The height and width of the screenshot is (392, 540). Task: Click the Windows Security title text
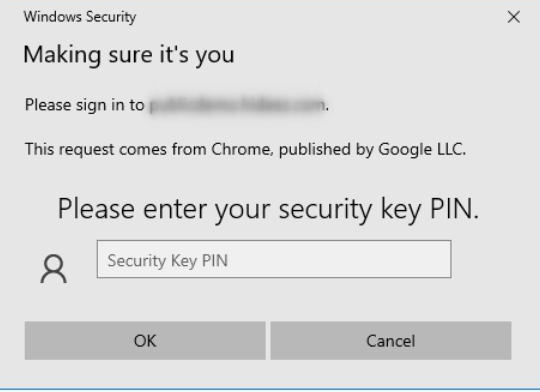click(80, 17)
